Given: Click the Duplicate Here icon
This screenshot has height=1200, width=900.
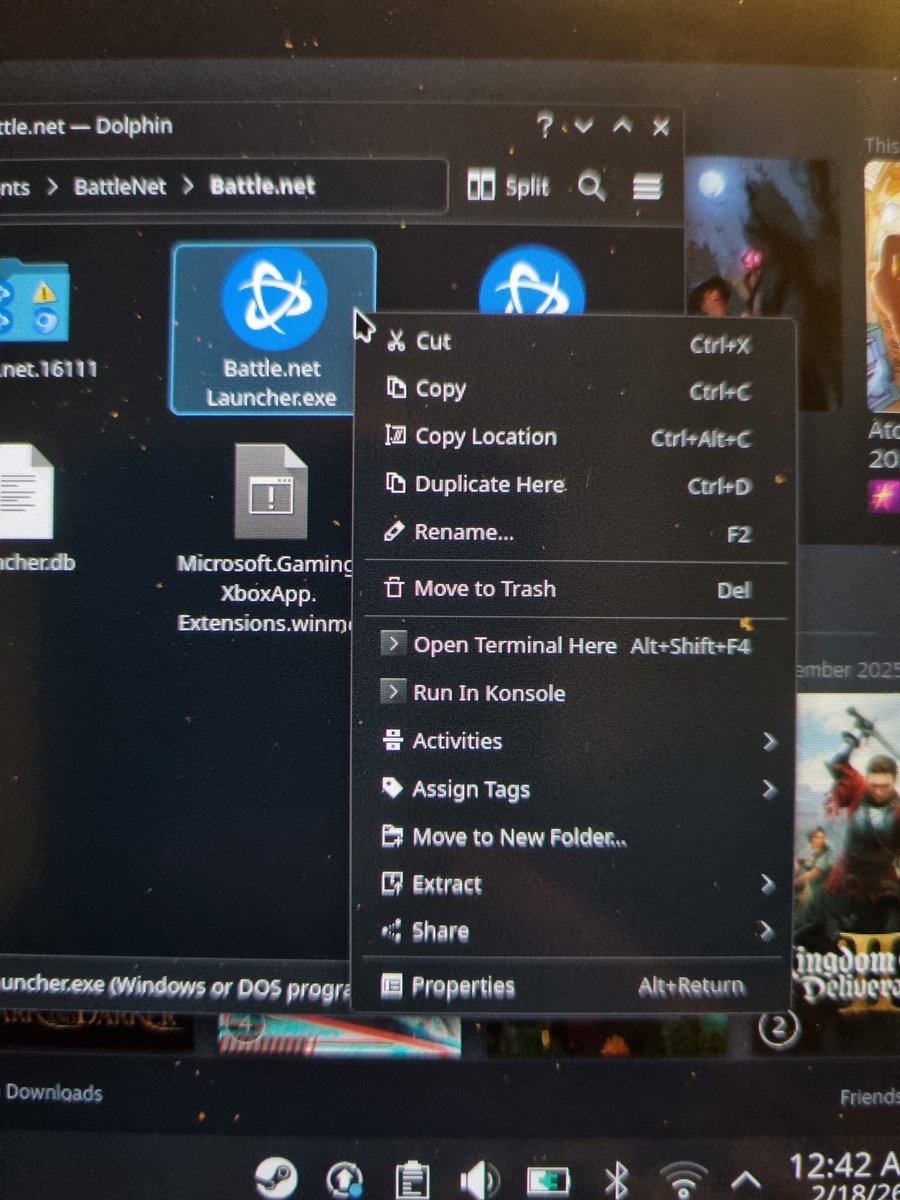Looking at the screenshot, I should (x=395, y=484).
